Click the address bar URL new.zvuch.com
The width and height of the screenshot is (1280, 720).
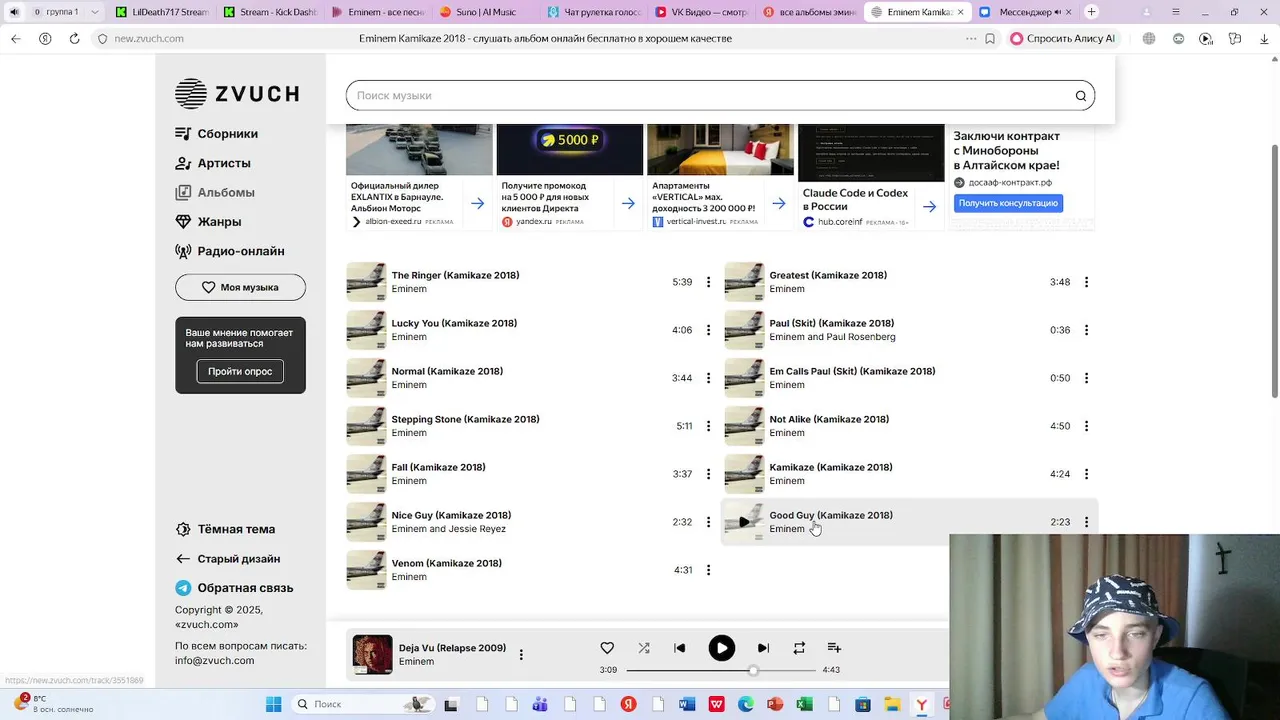[149, 38]
